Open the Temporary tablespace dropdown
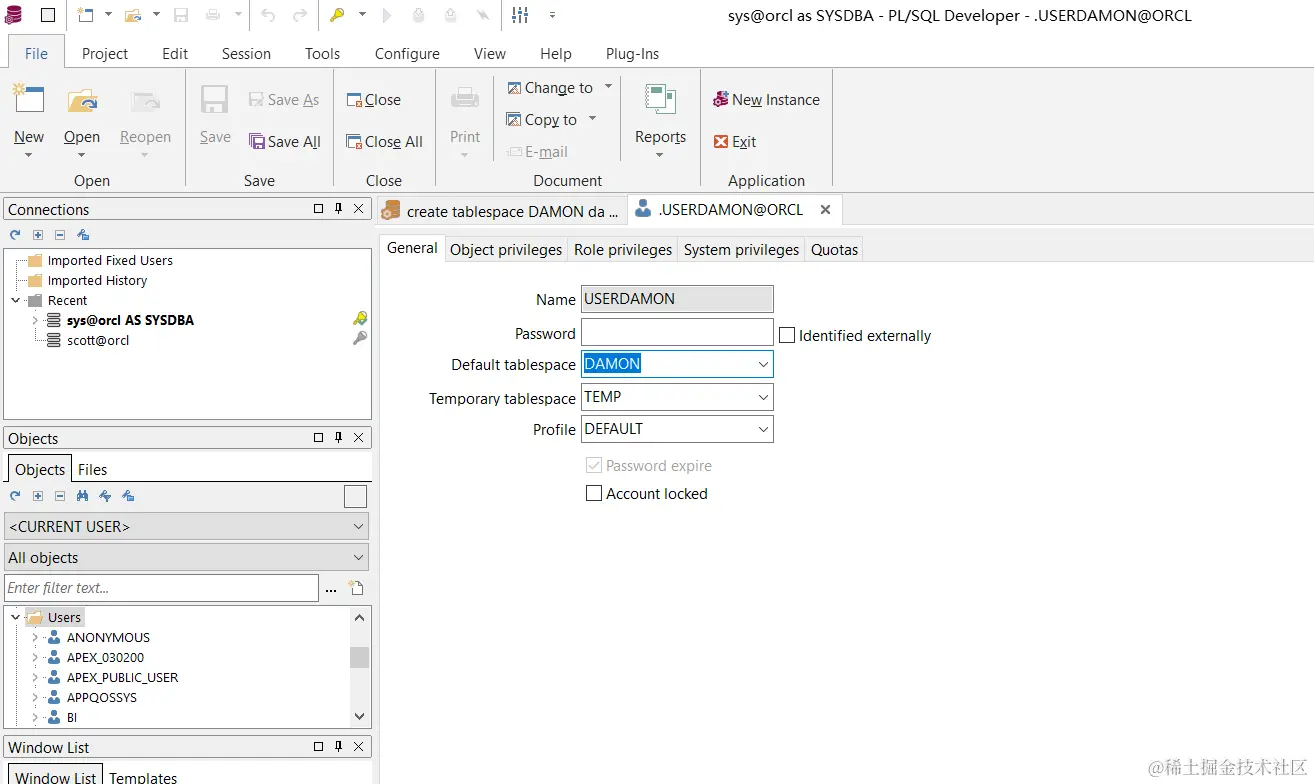This screenshot has width=1314, height=784. 763,397
